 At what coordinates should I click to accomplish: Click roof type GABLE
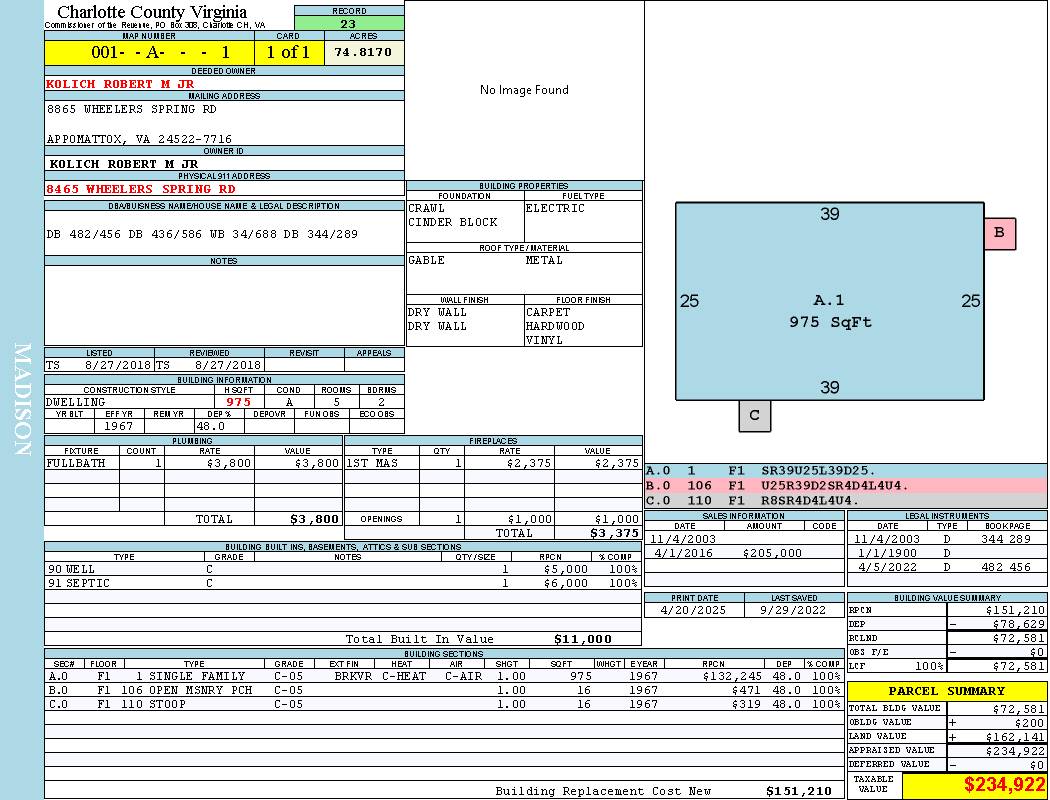pyautogui.click(x=427, y=260)
